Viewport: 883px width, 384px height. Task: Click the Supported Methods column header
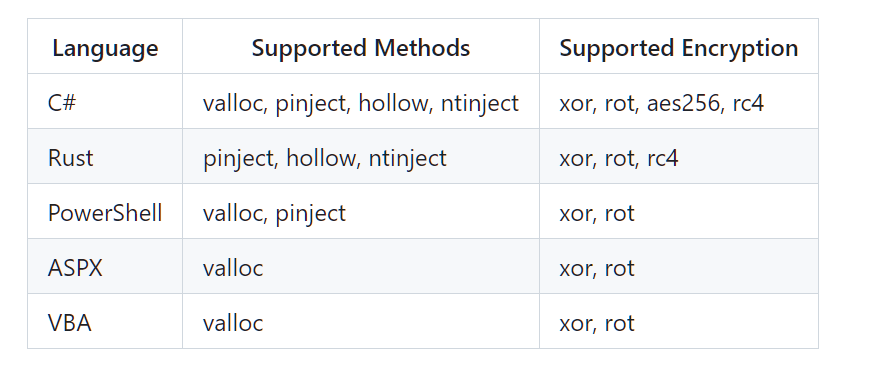point(360,46)
